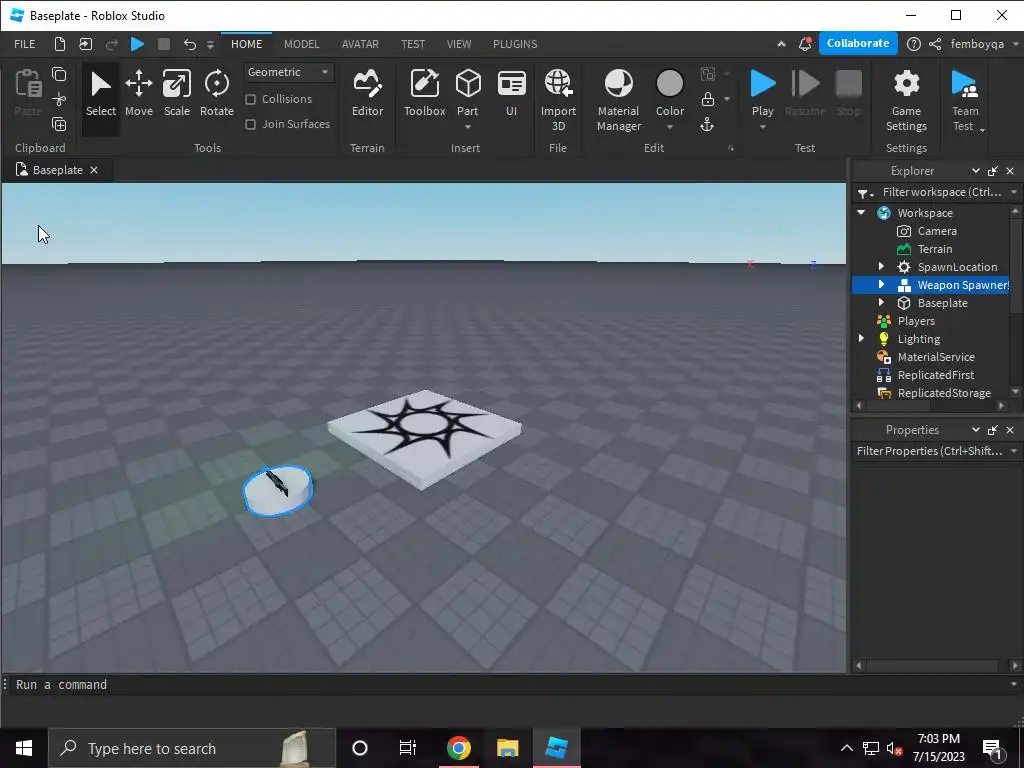The height and width of the screenshot is (768, 1024).
Task: Collapse the Workspace tree node
Action: point(861,212)
